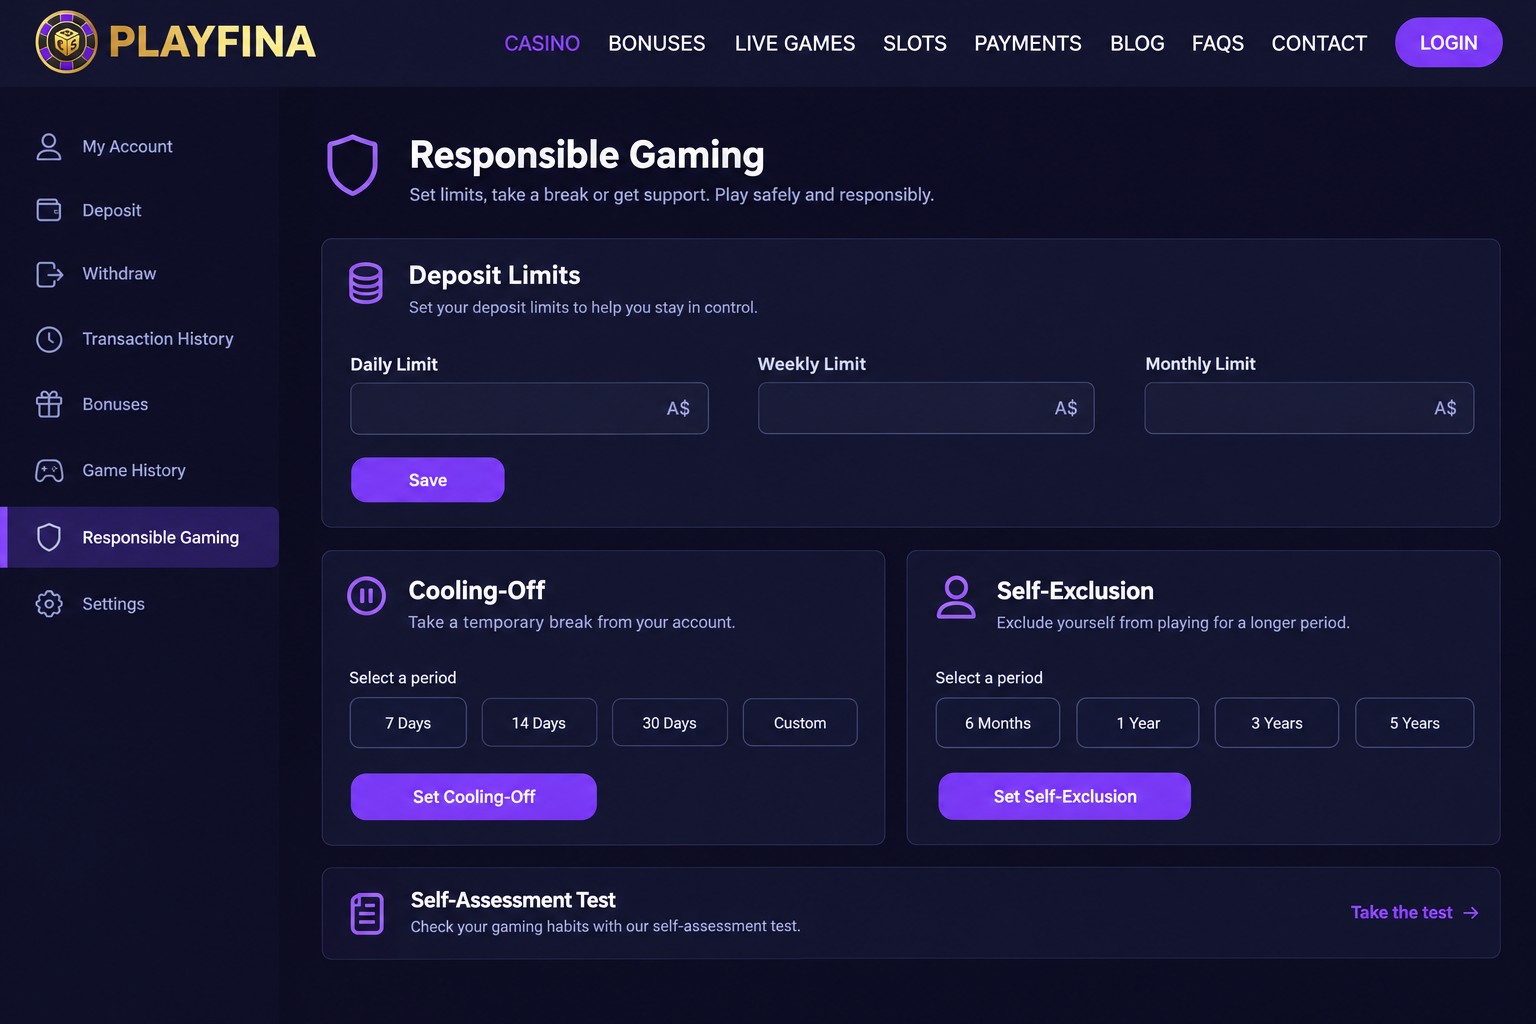The image size is (1536, 1024).
Task: Click the Set Self-Exclusion button
Action: coord(1065,796)
